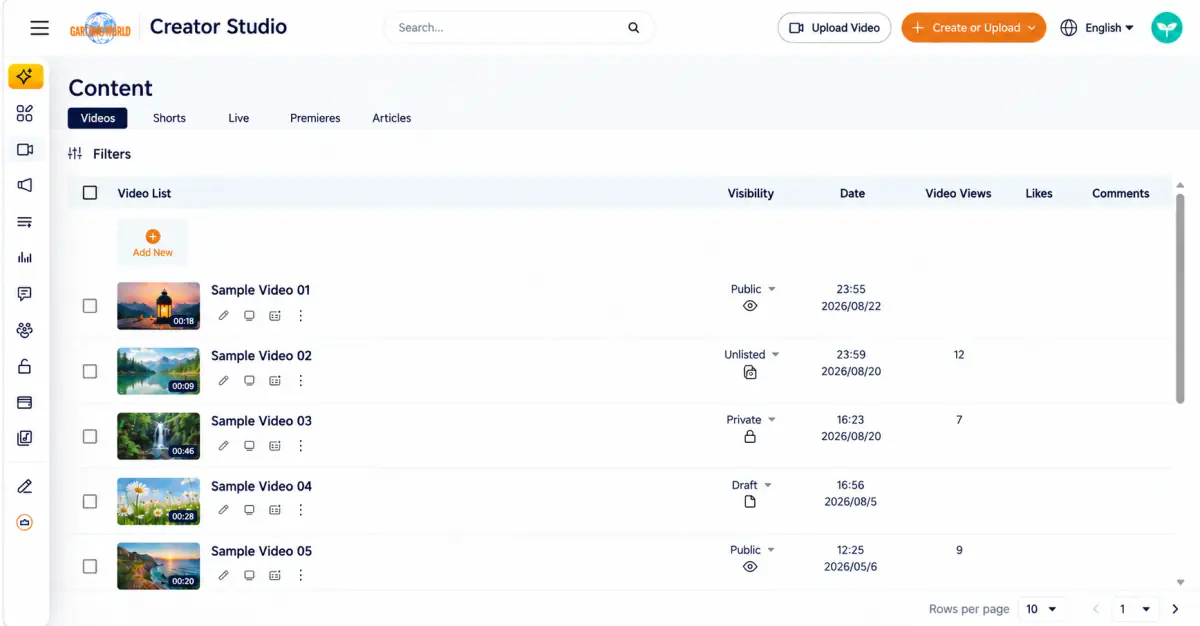Switch to the Premieres tab
The height and width of the screenshot is (626, 1200).
point(315,118)
